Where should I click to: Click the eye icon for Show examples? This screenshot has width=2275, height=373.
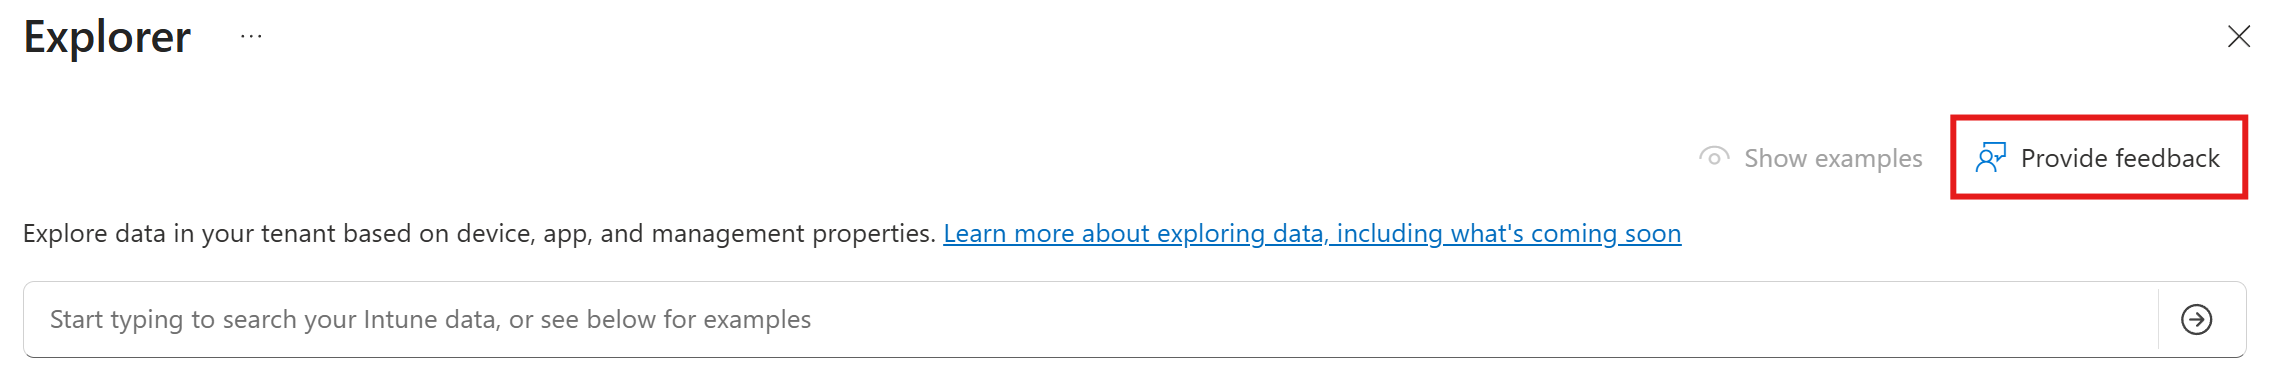click(x=1714, y=158)
